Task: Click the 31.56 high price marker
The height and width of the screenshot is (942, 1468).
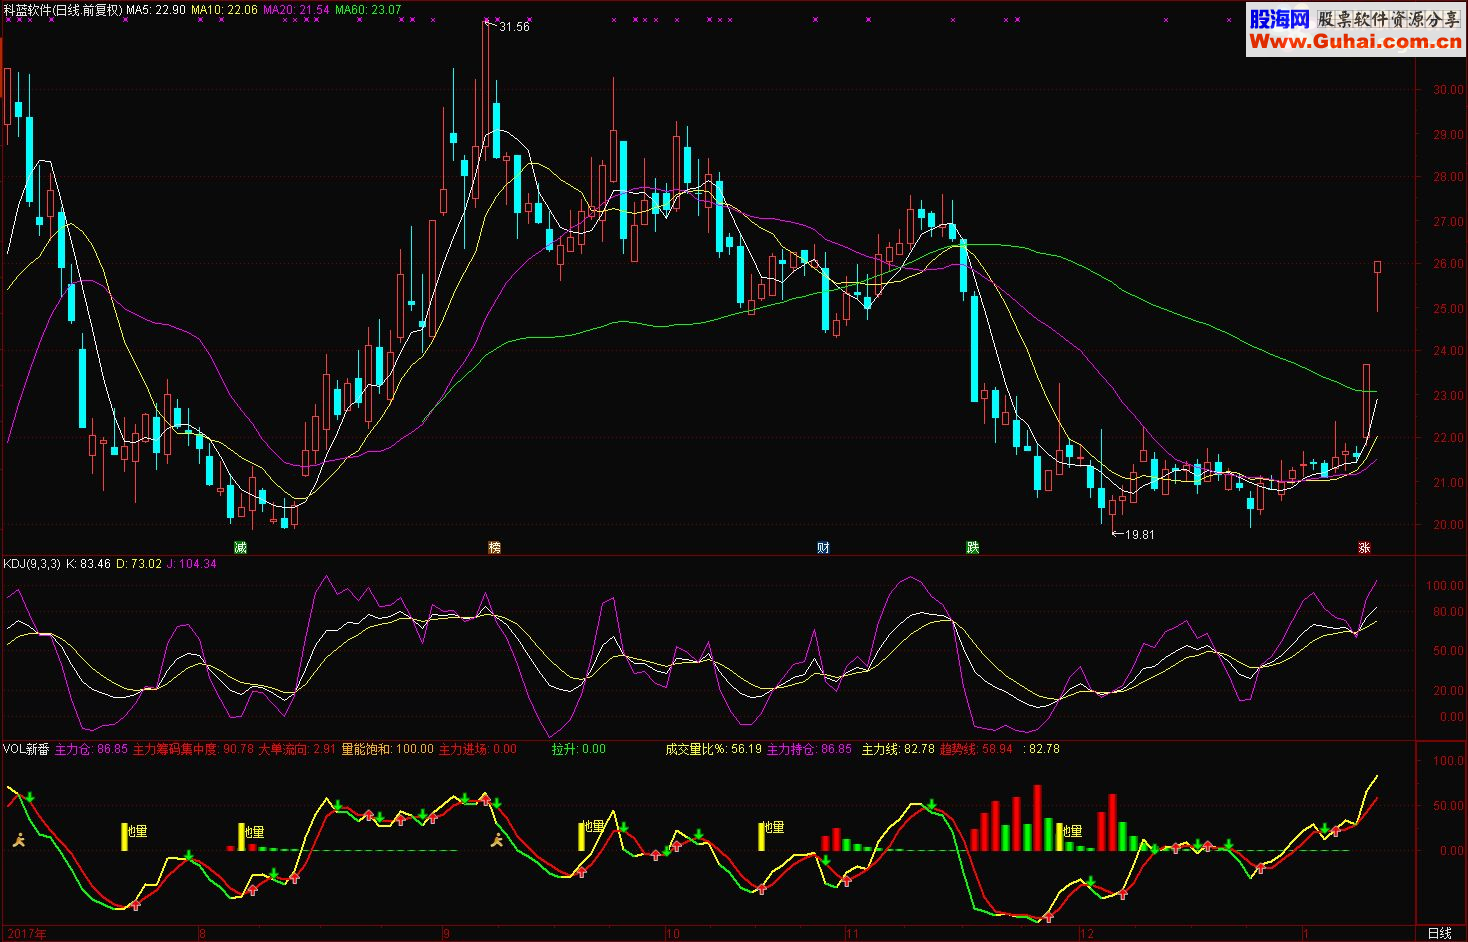Action: pyautogui.click(x=514, y=27)
